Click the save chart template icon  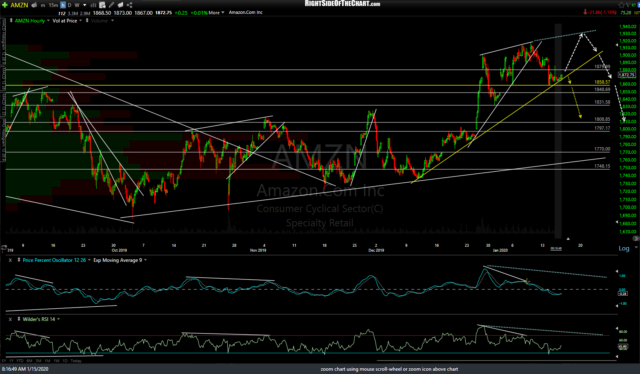[x=102, y=5]
